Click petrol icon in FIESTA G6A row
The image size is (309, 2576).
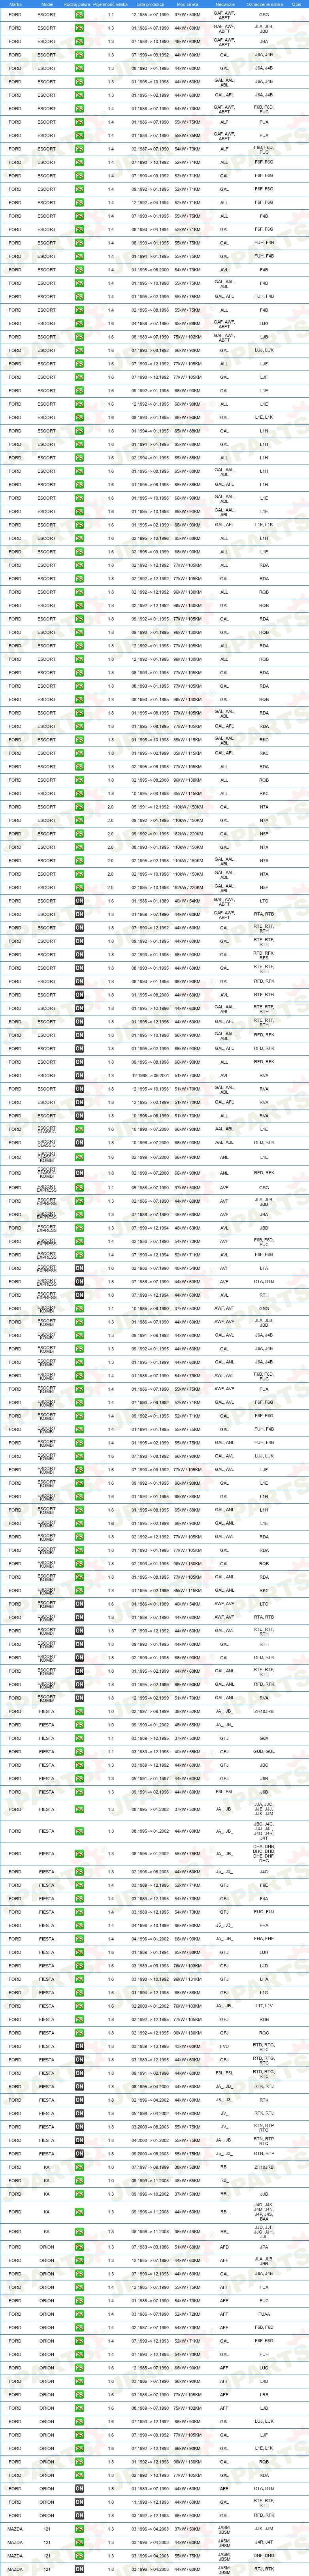click(x=79, y=1737)
